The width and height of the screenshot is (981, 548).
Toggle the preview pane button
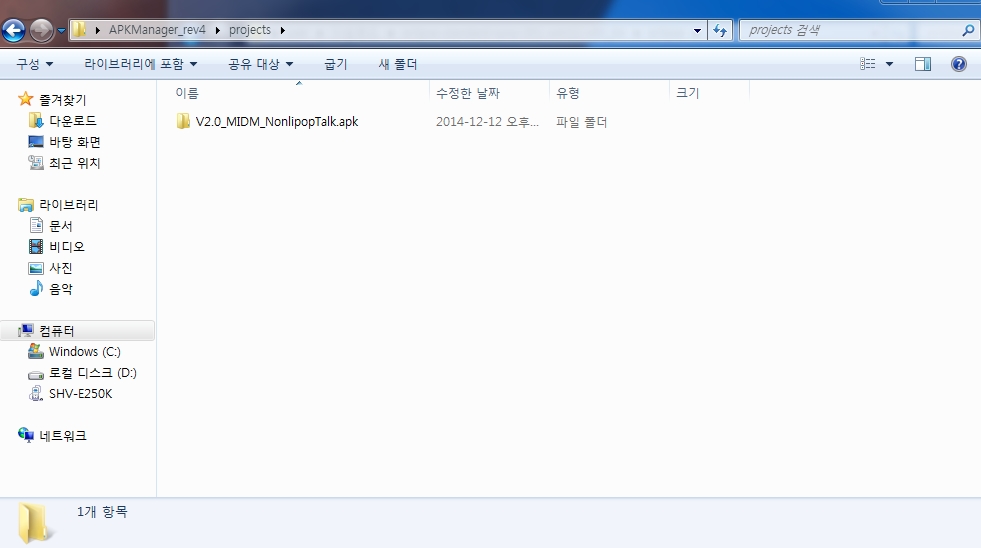922,64
